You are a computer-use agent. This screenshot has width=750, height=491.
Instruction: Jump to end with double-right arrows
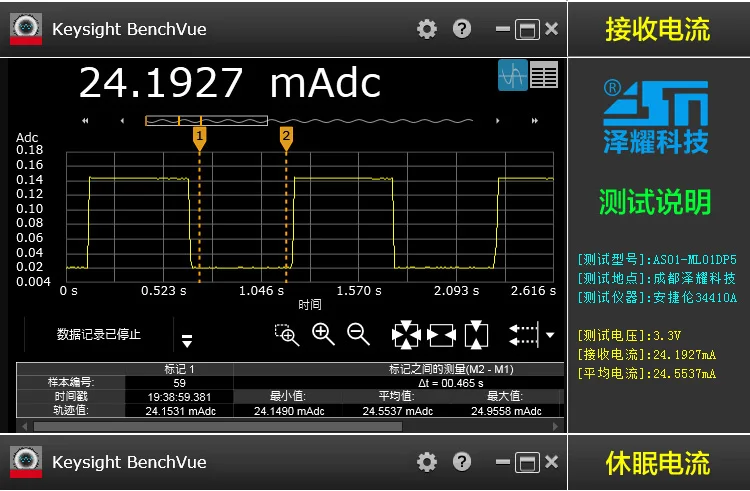pos(535,121)
